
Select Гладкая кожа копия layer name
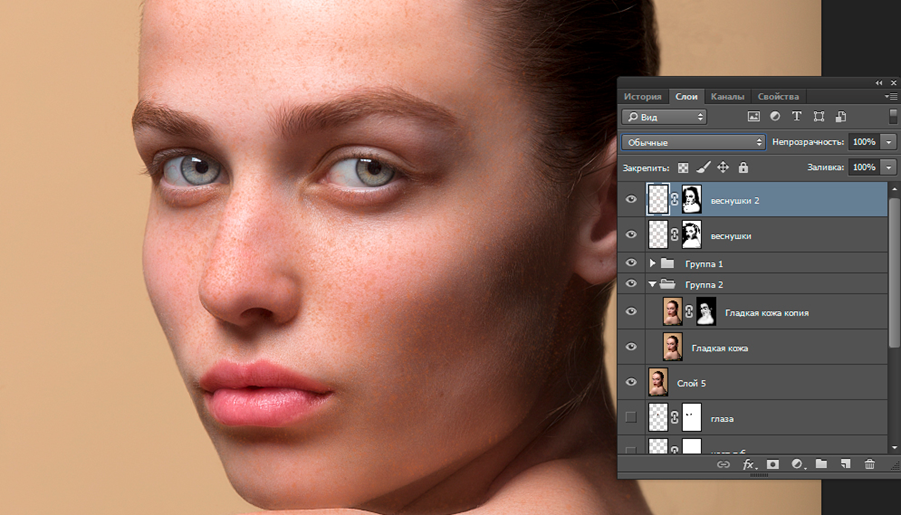point(767,313)
